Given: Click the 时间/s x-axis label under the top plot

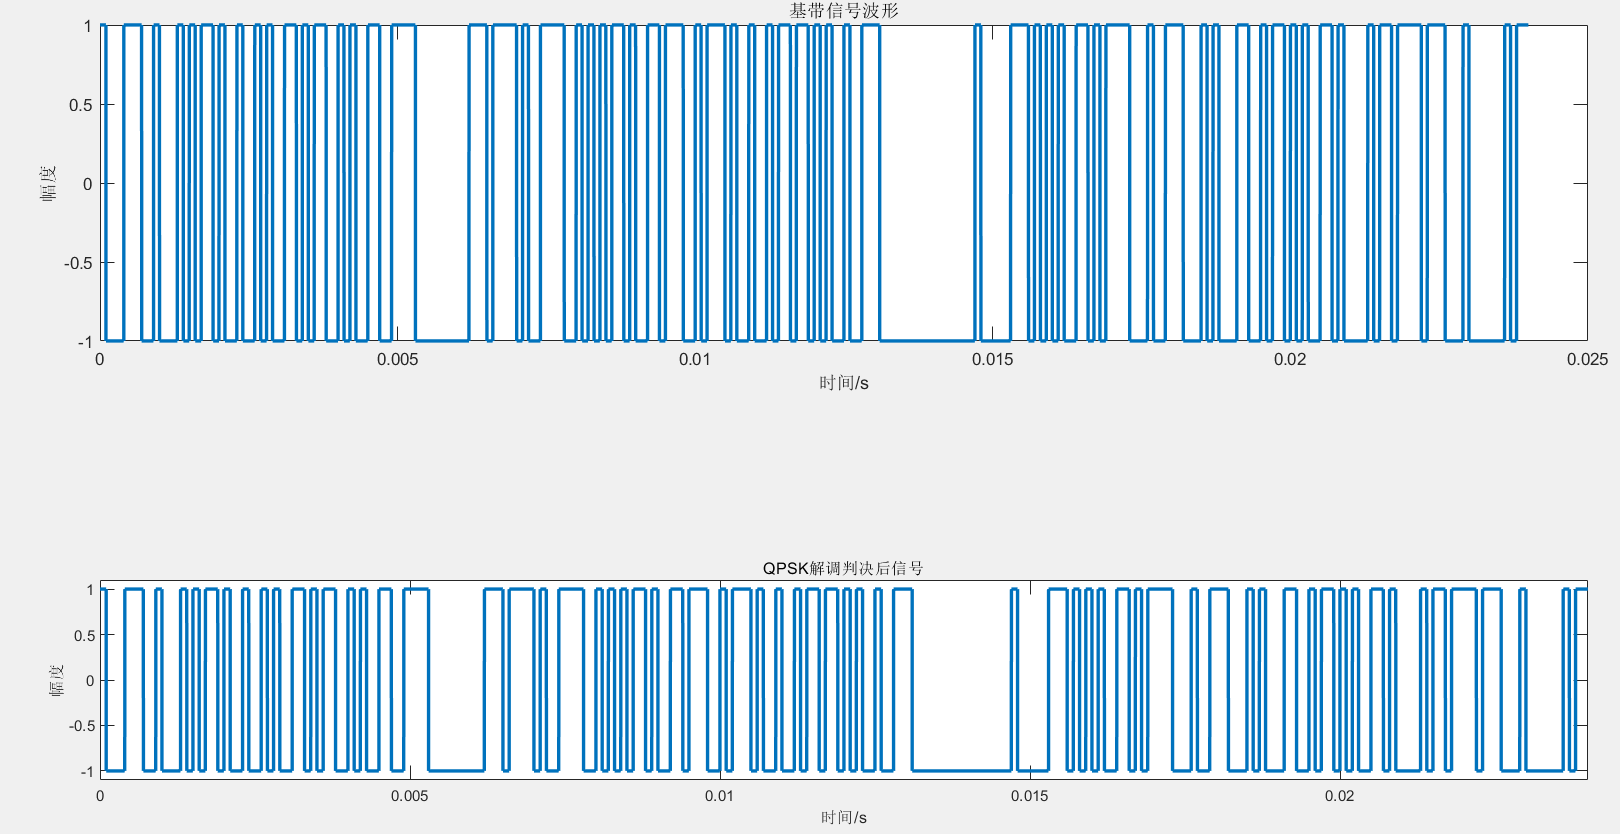Looking at the screenshot, I should pyautogui.click(x=844, y=383).
